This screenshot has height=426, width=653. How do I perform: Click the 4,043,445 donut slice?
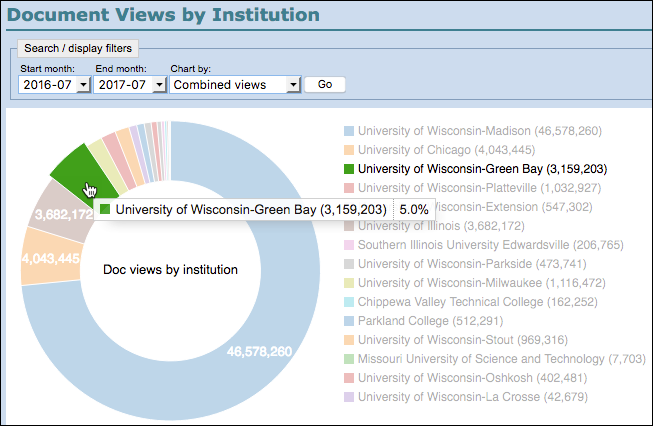(51, 258)
